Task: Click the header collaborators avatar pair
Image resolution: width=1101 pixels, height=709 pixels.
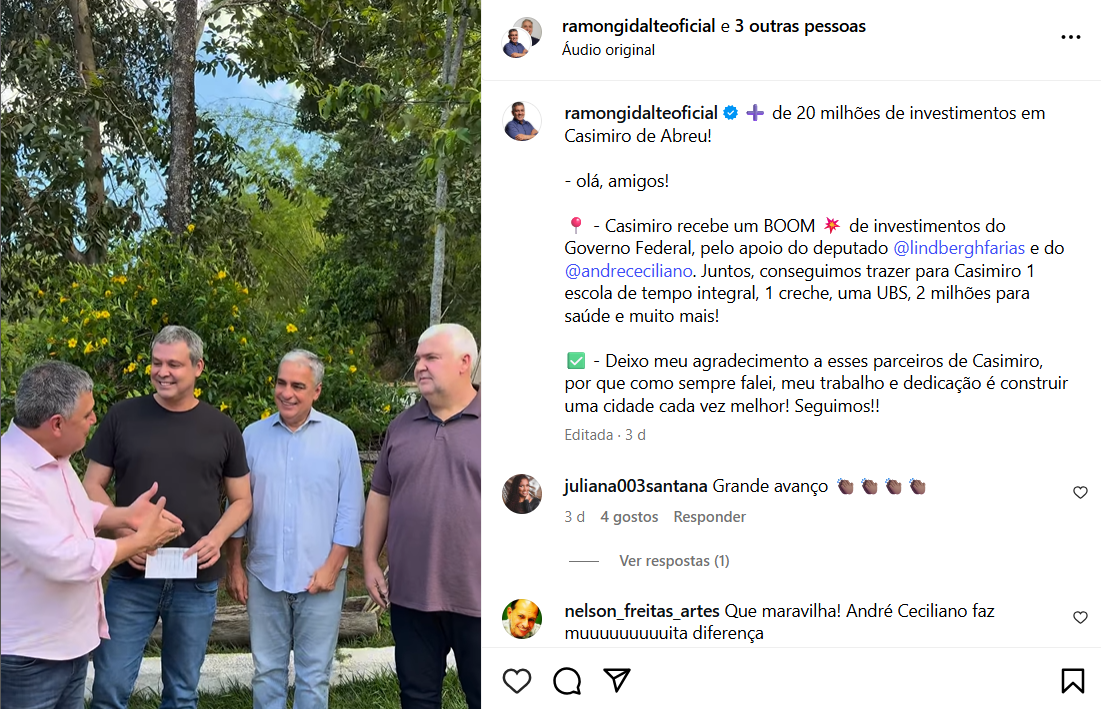Action: click(x=522, y=37)
